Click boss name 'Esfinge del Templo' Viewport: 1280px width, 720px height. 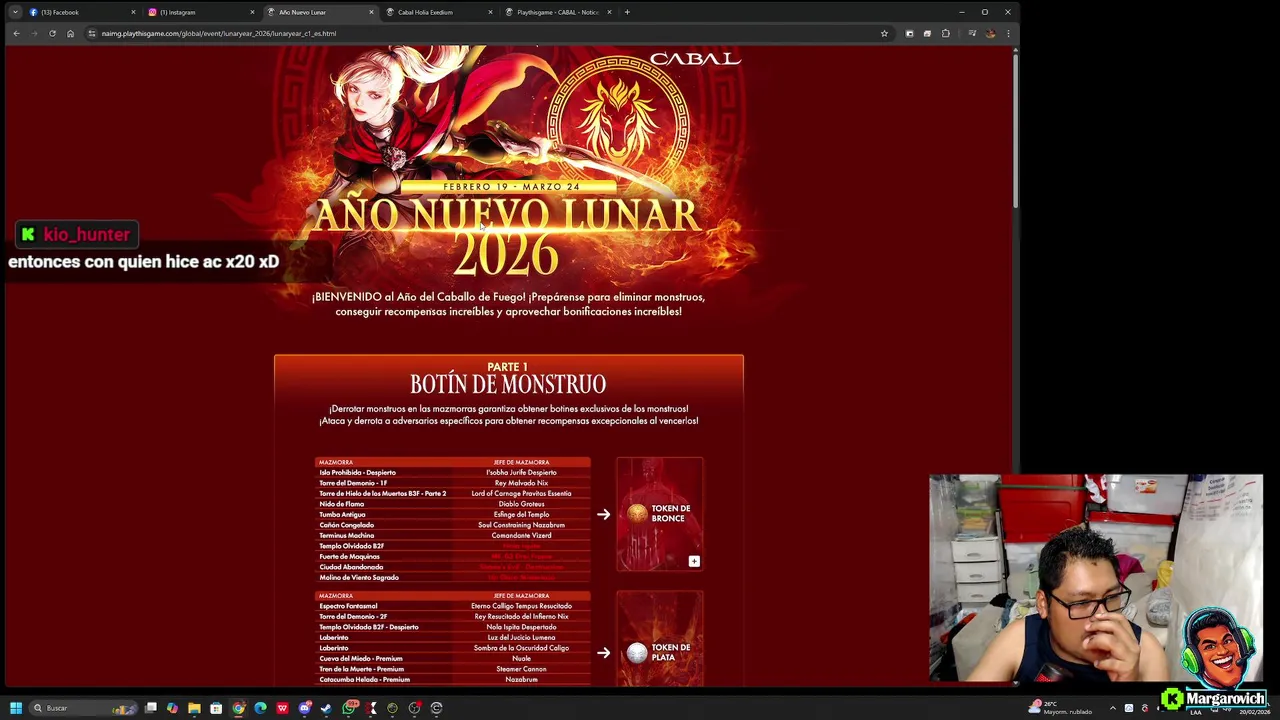(x=521, y=514)
